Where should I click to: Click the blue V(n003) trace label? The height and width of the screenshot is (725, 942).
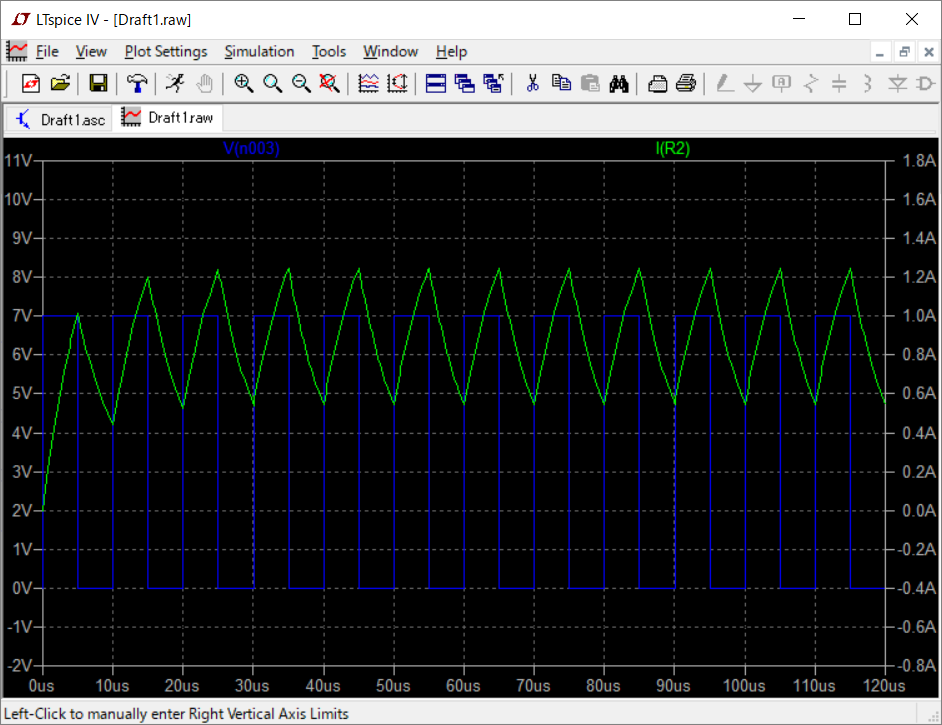pos(251,148)
